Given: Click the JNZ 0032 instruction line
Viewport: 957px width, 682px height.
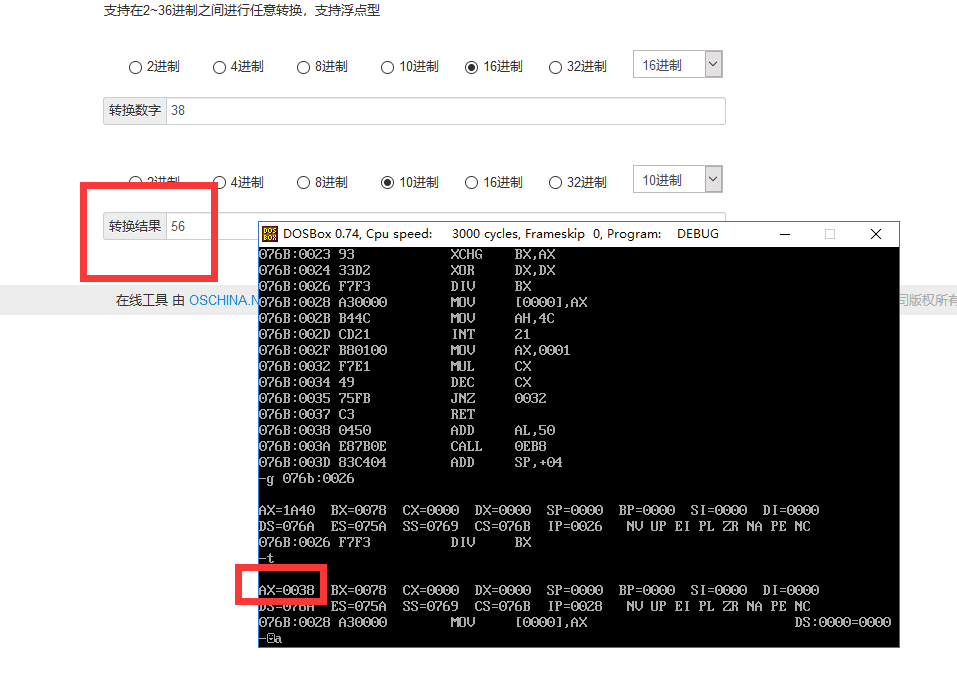Looking at the screenshot, I should (403, 398).
